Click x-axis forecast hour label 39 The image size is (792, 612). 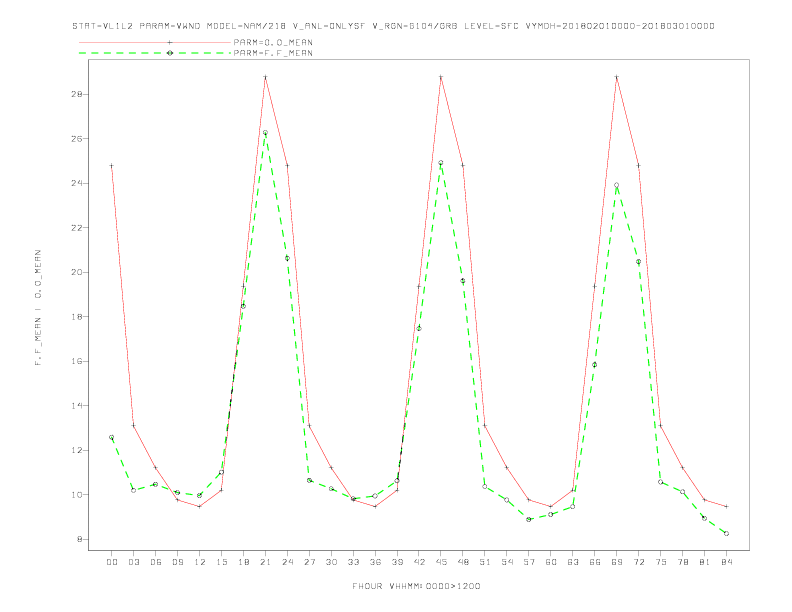397,562
